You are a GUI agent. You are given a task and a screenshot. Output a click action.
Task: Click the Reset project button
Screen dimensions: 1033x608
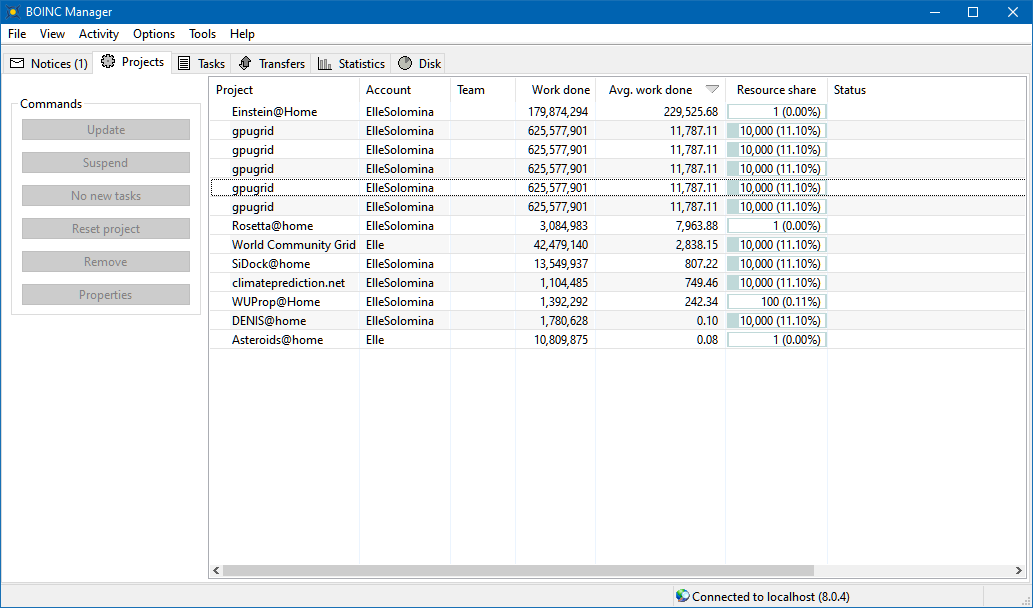click(x=106, y=229)
